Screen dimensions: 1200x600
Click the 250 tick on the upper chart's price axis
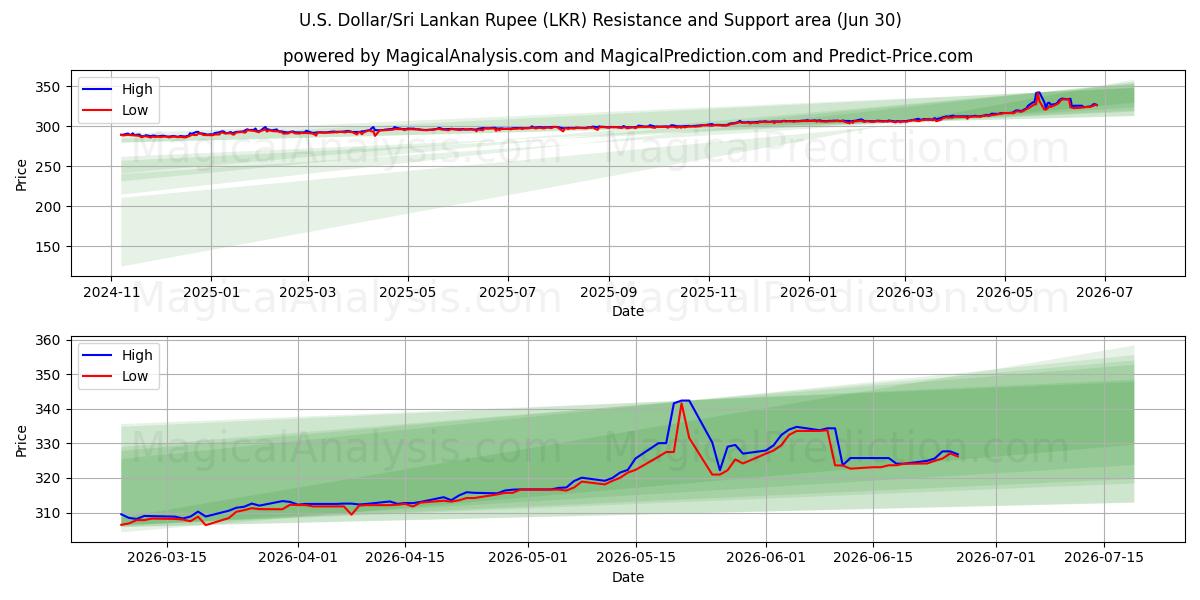[50, 167]
